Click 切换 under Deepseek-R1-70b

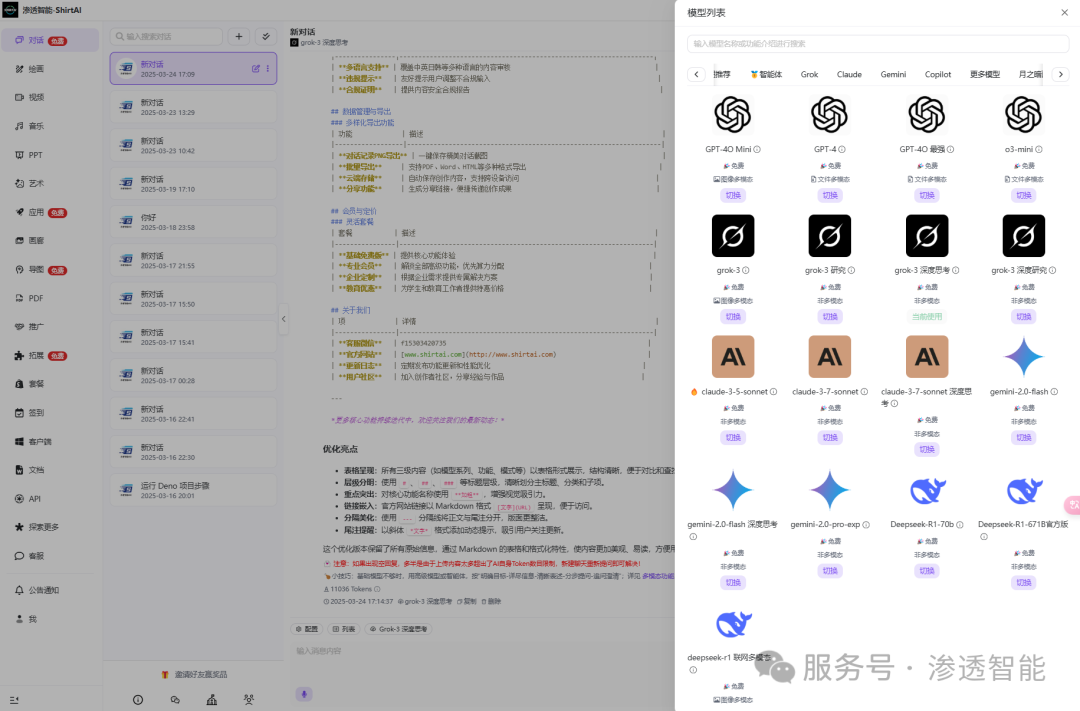click(x=927, y=571)
